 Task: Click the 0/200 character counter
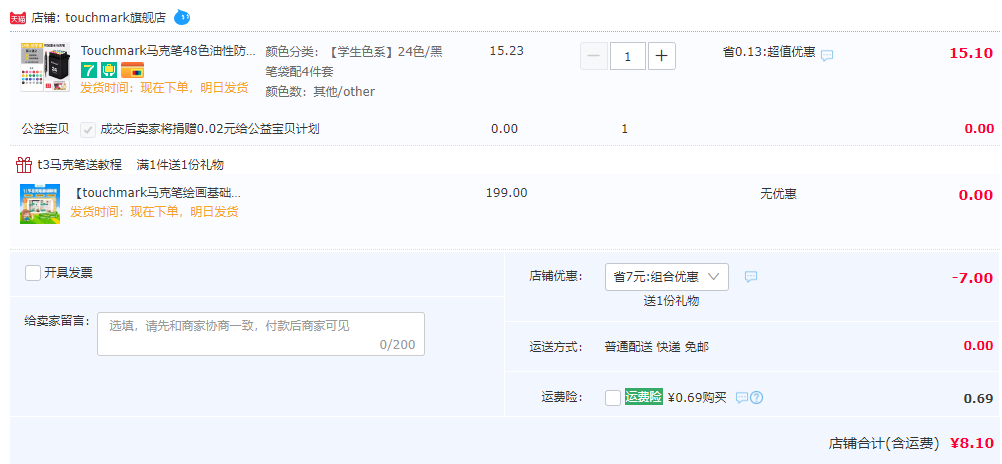coord(397,345)
